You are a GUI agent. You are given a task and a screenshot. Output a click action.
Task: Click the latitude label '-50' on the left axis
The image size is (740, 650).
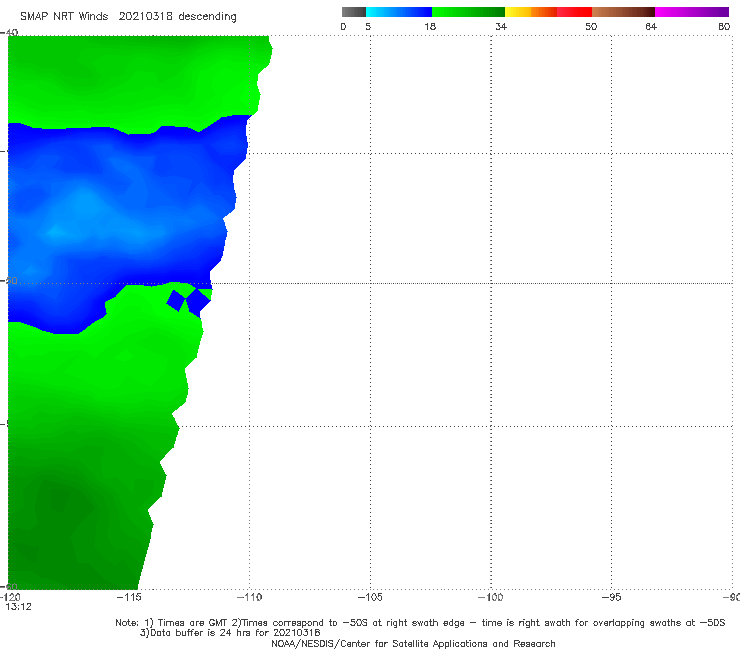[x=9, y=280]
